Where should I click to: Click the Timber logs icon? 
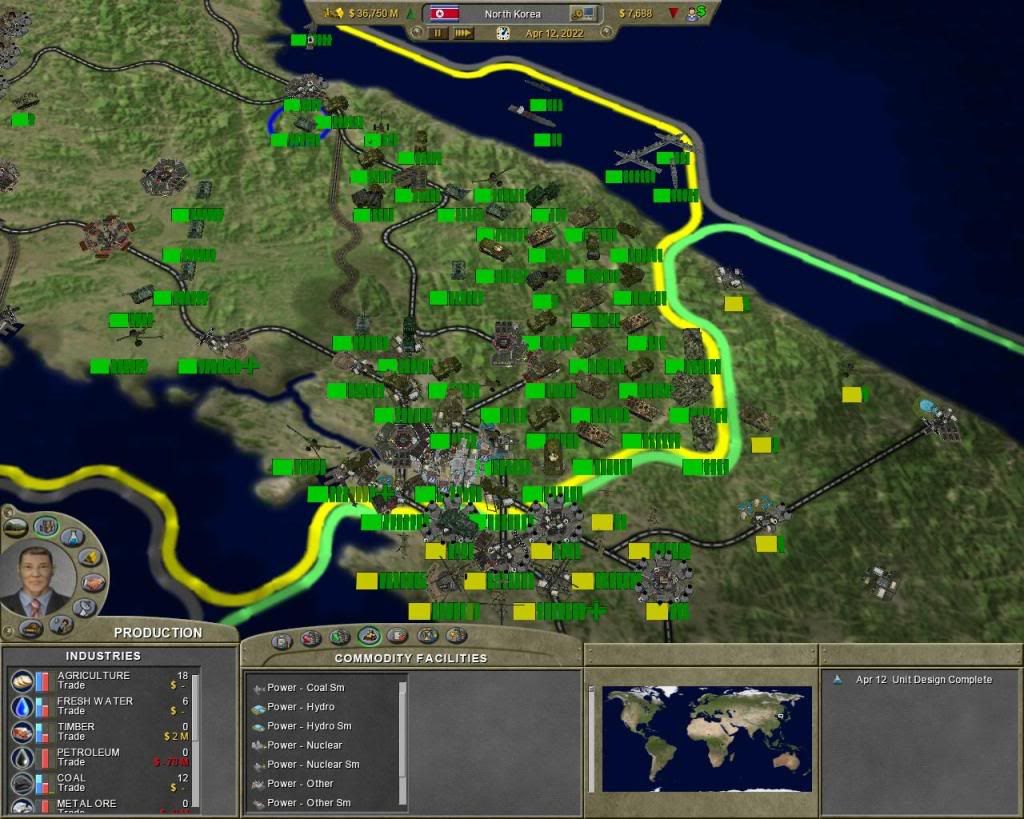22,732
